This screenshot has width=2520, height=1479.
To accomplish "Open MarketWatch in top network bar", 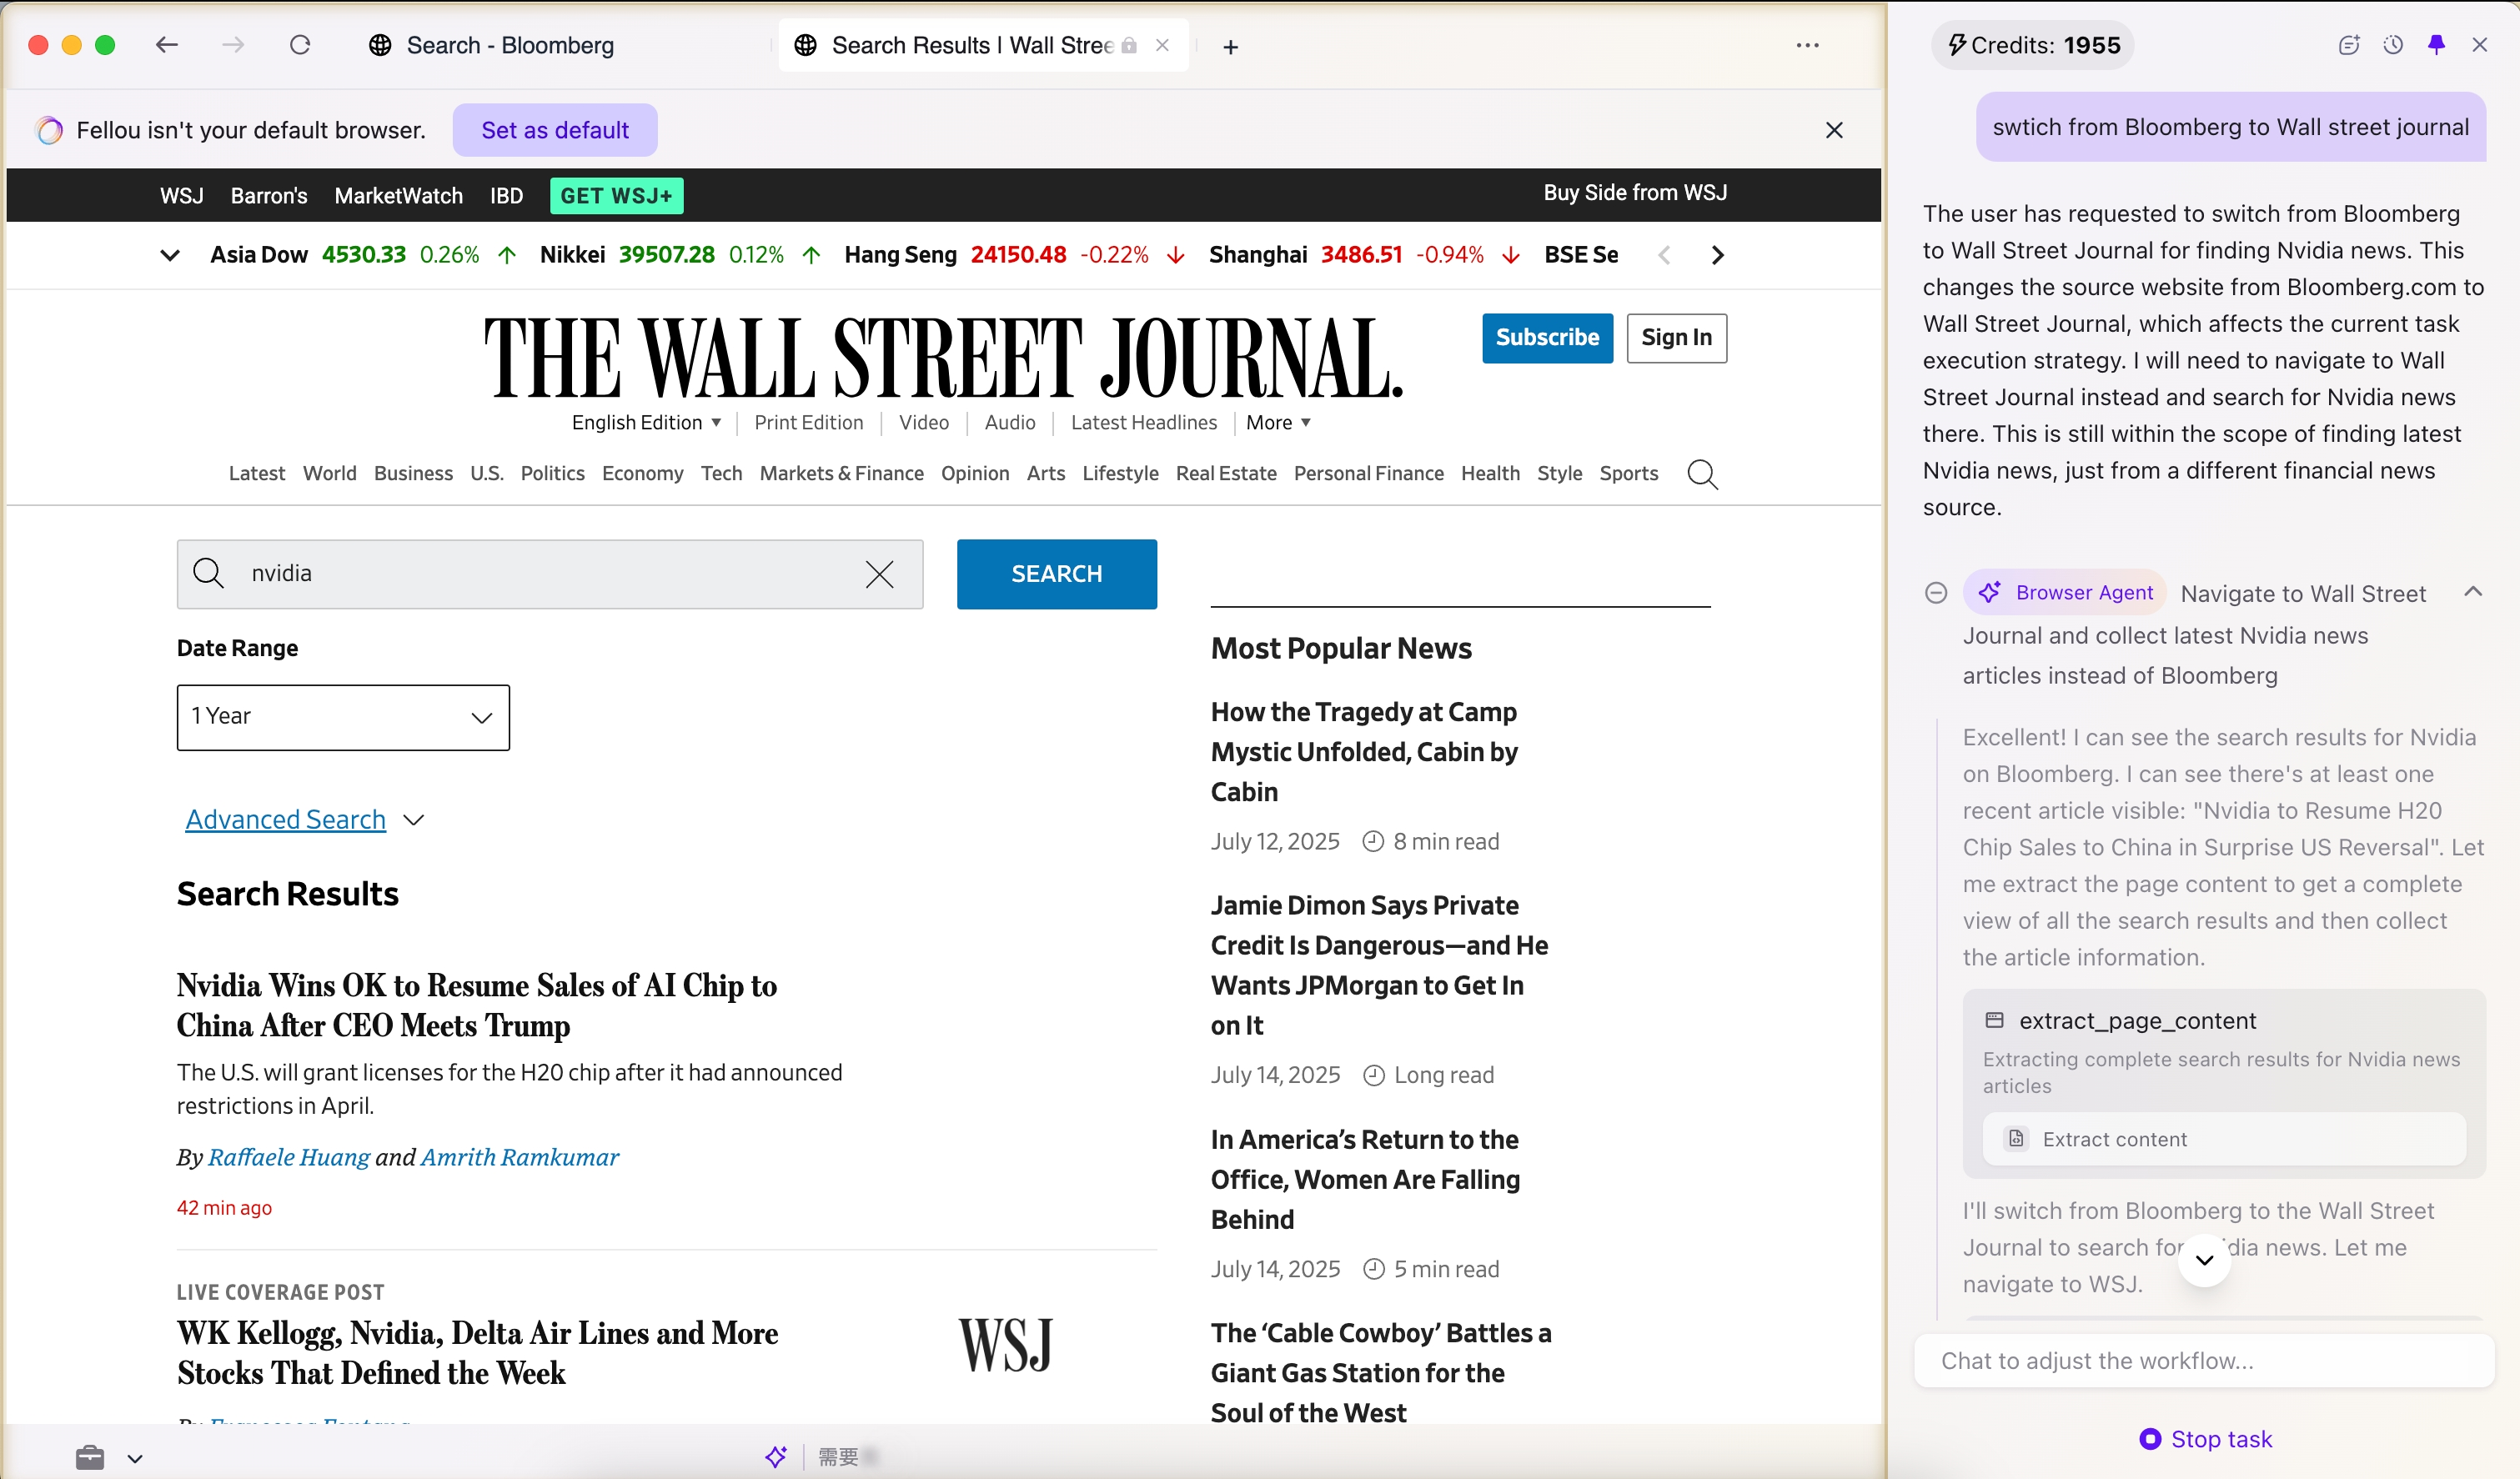I will pyautogui.click(x=398, y=196).
